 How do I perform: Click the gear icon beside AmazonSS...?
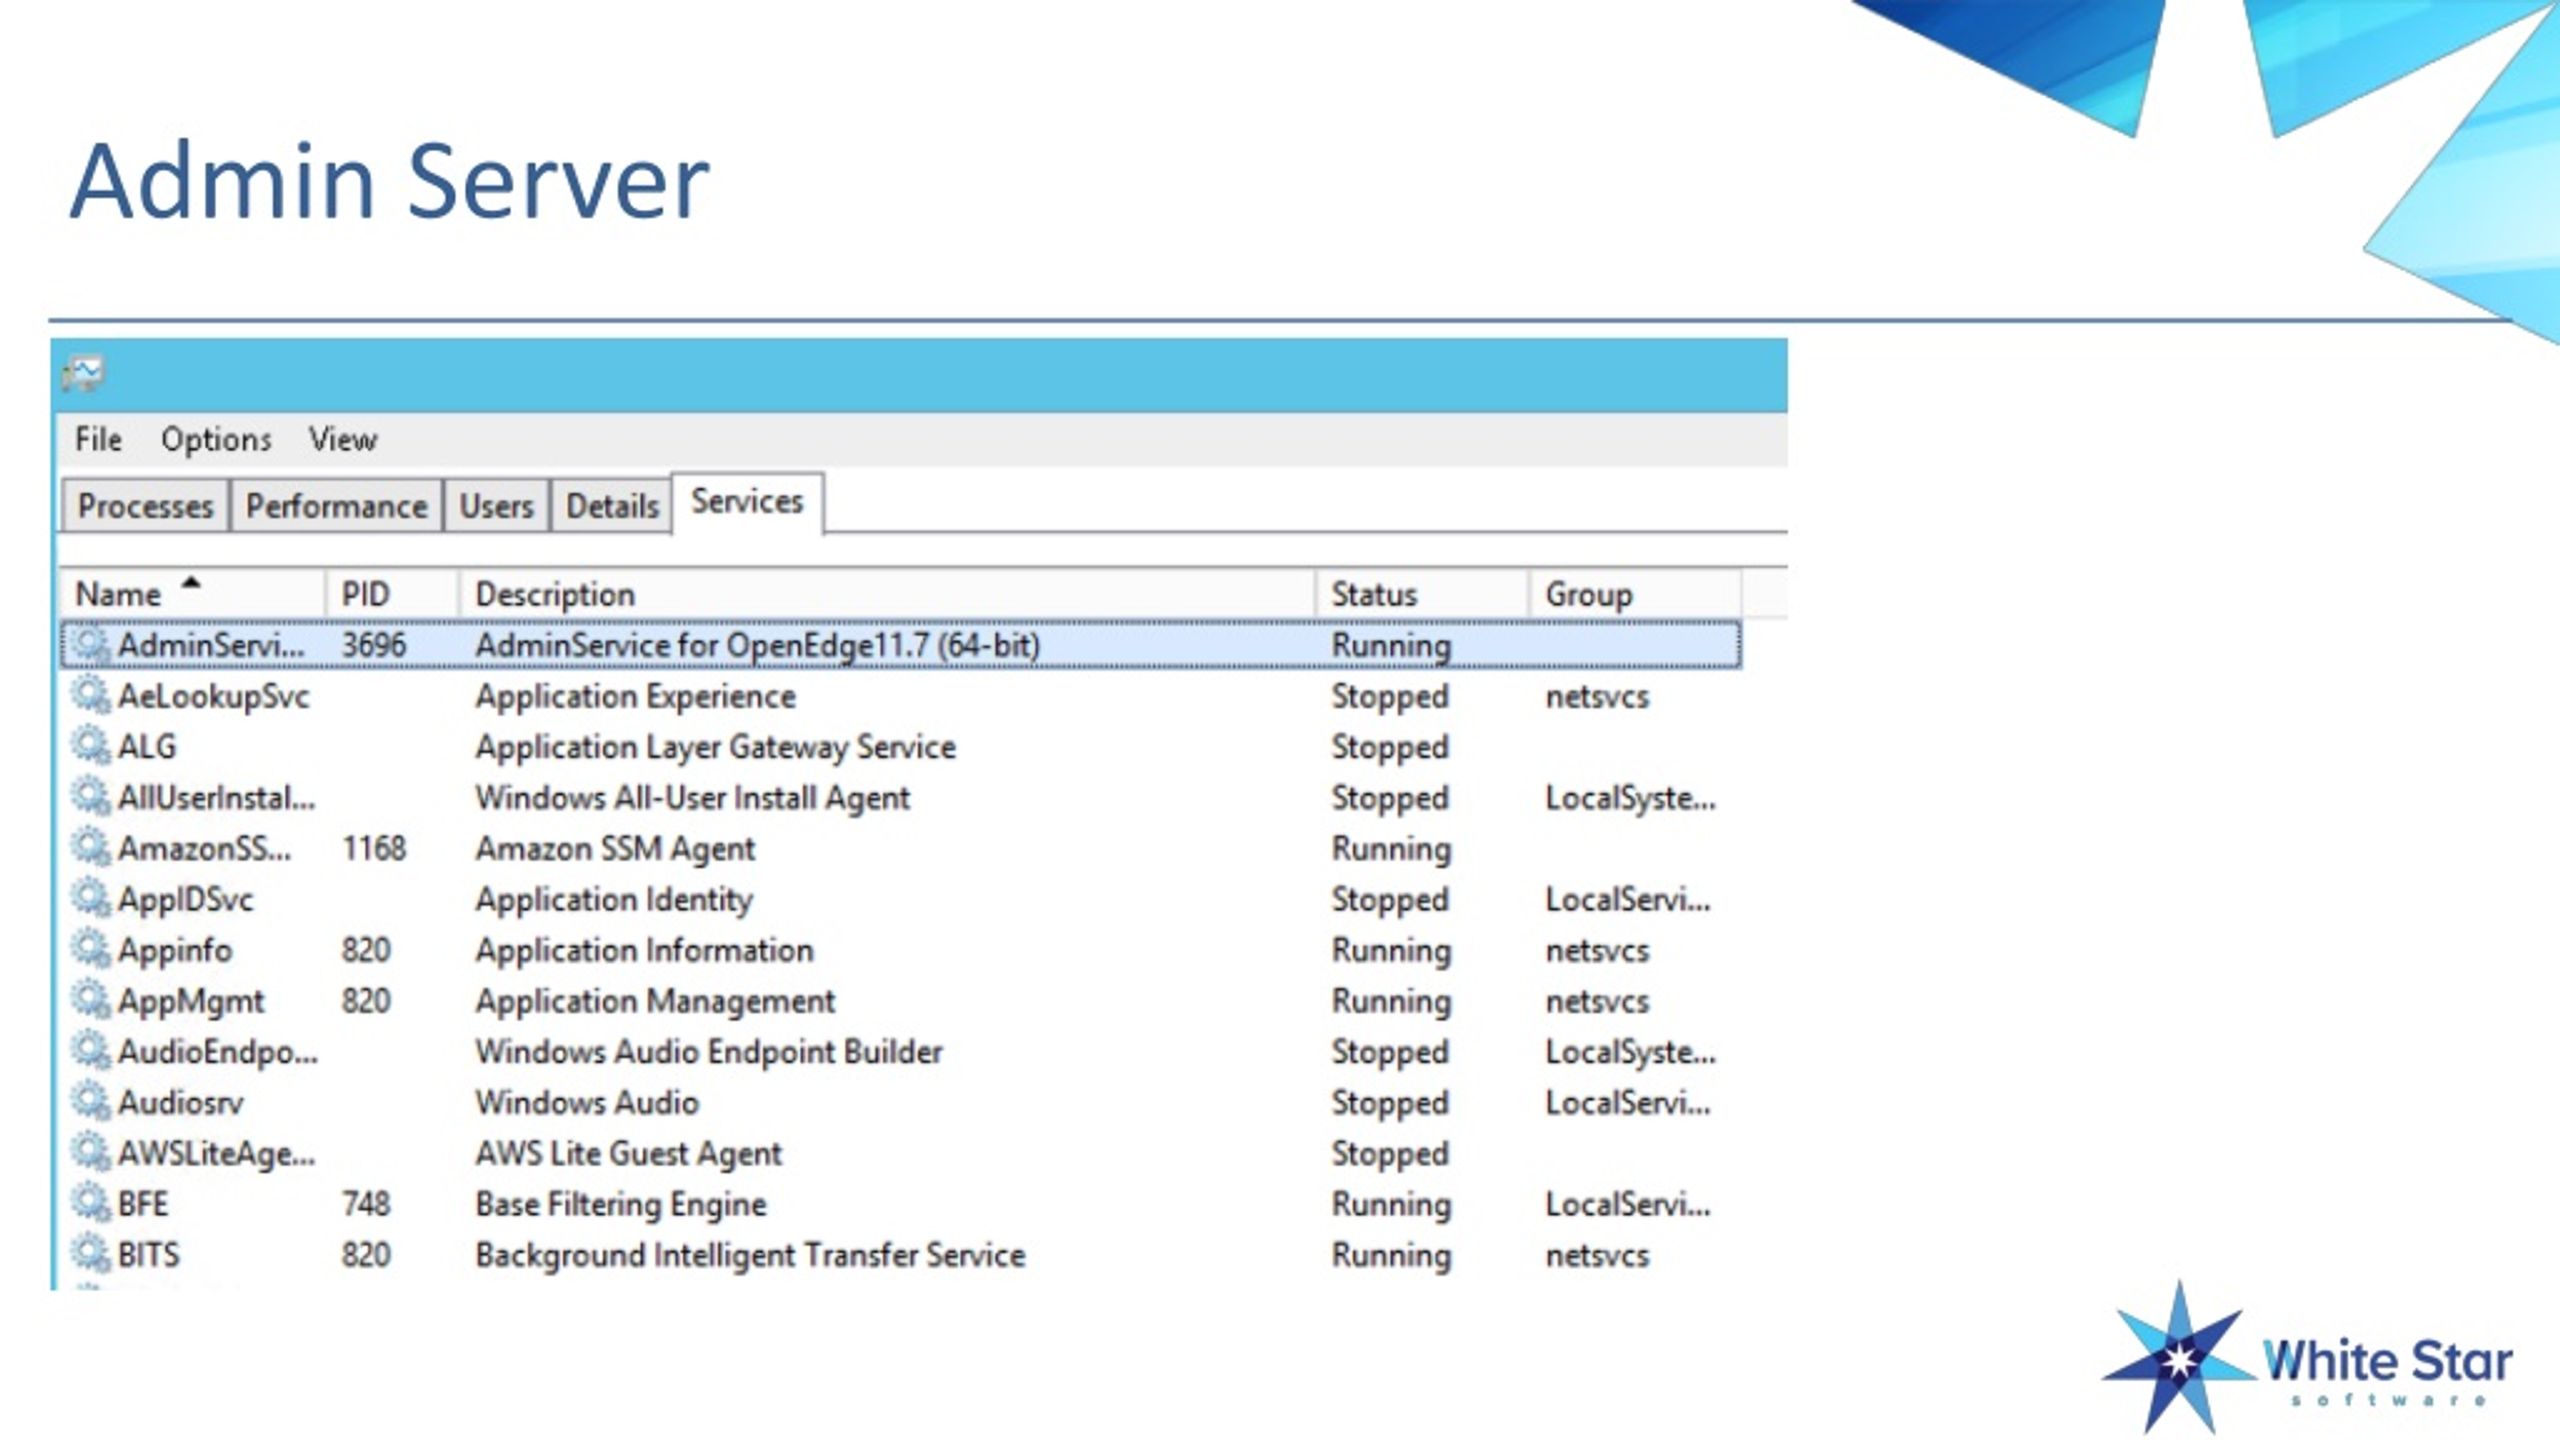pos(91,848)
